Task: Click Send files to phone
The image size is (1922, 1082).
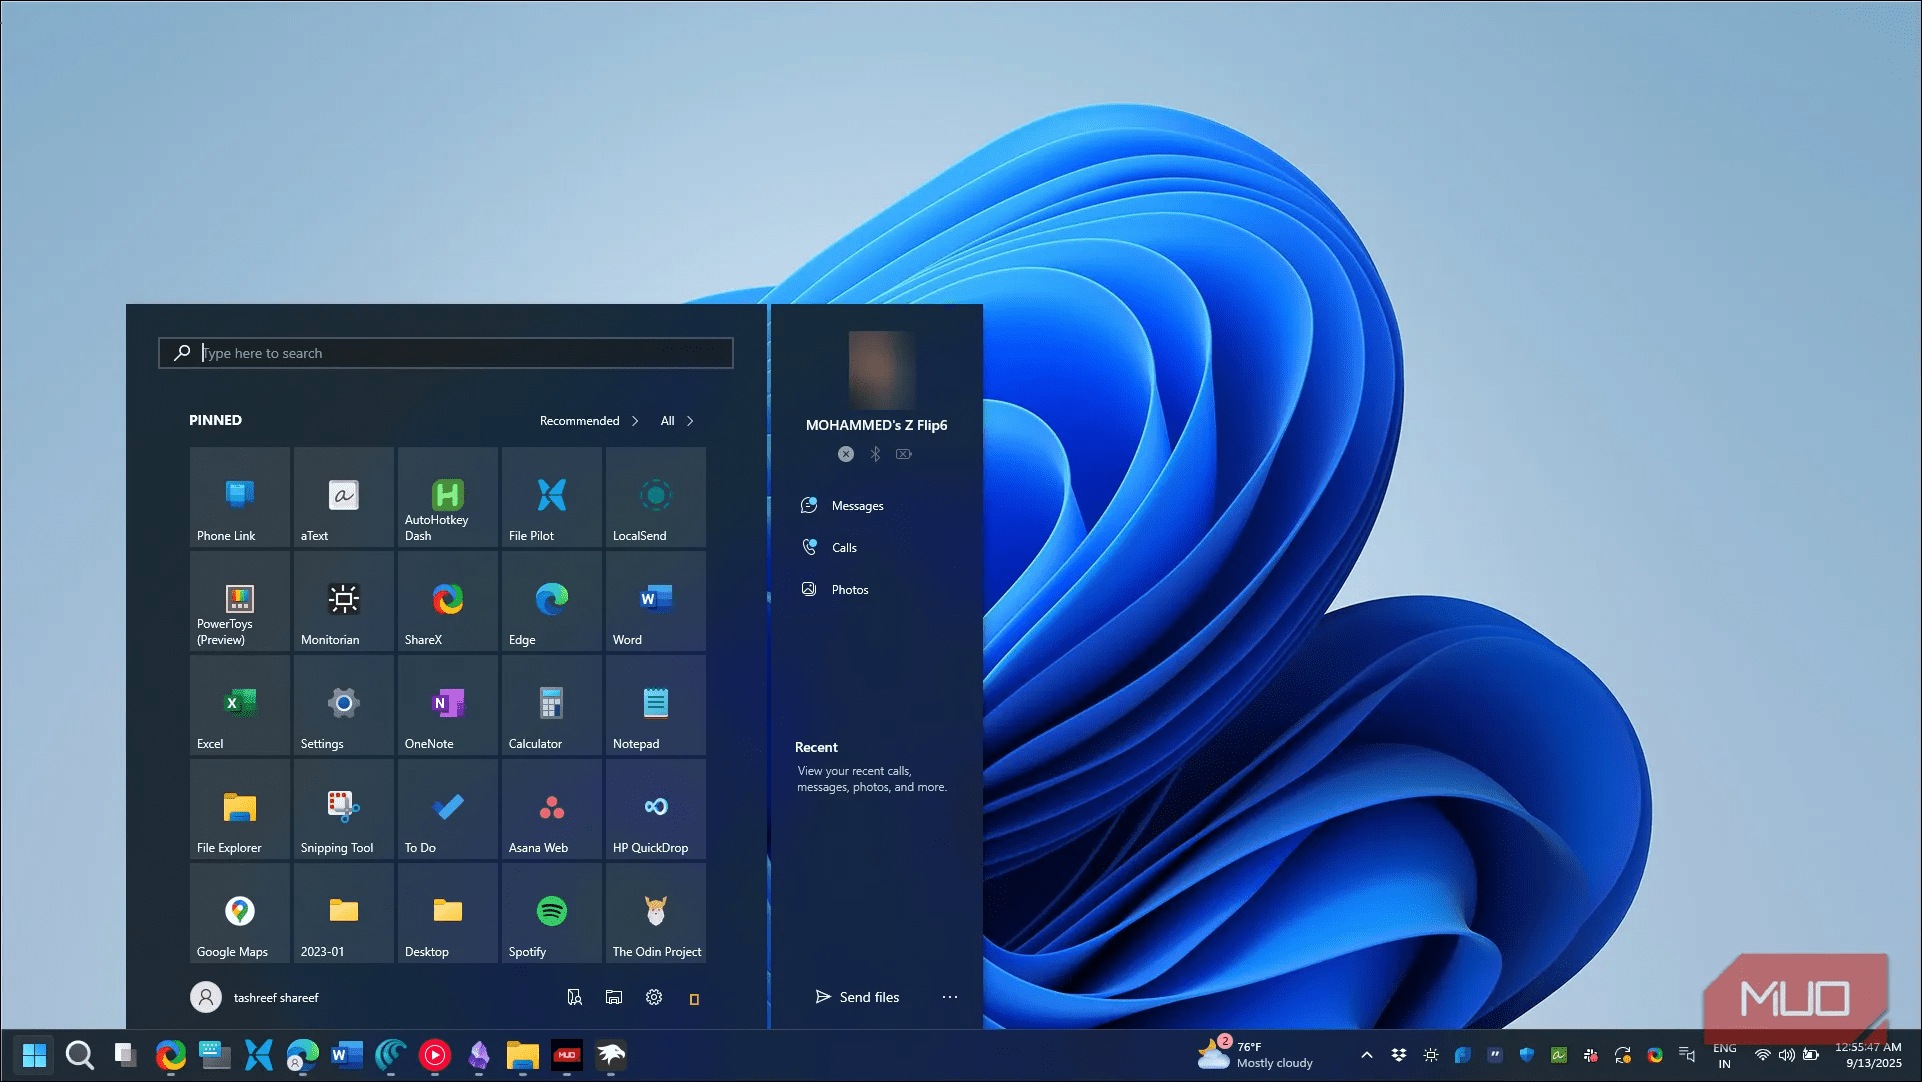Action: pos(857,997)
